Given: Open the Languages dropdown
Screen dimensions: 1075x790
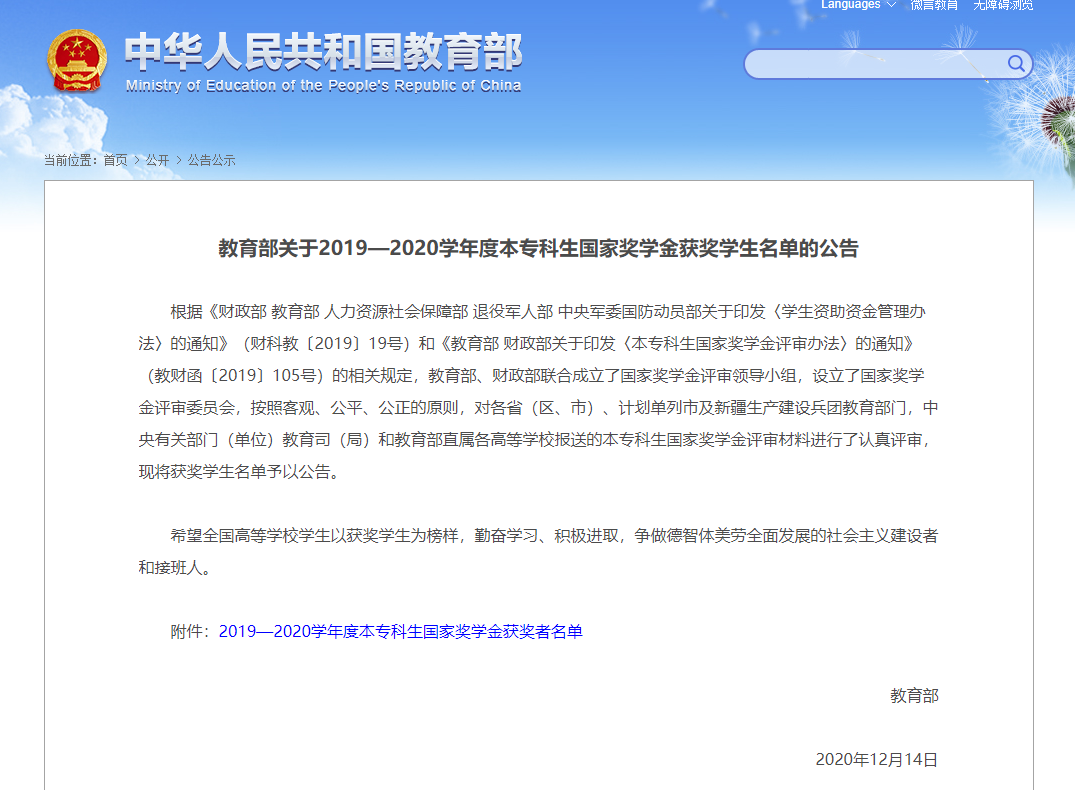Looking at the screenshot, I should (x=858, y=5).
